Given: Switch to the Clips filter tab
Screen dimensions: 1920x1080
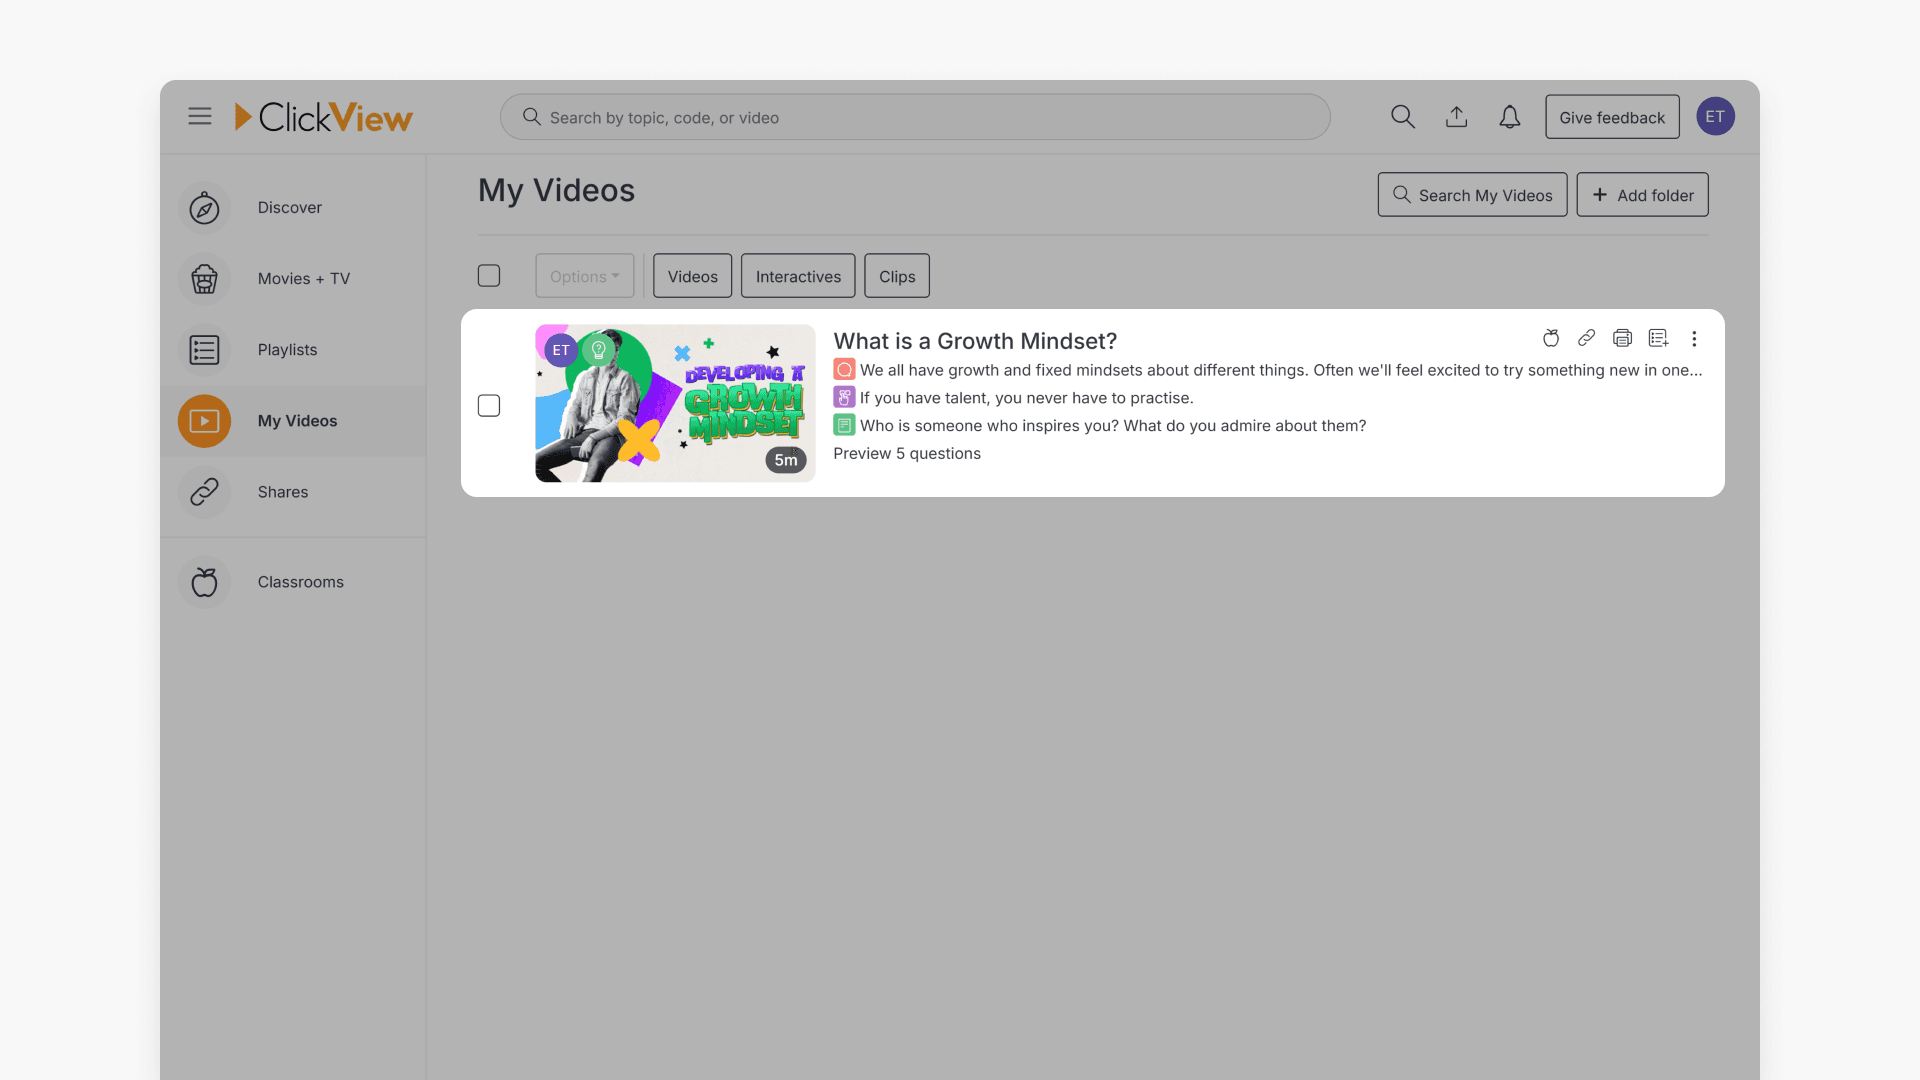Looking at the screenshot, I should (x=896, y=276).
